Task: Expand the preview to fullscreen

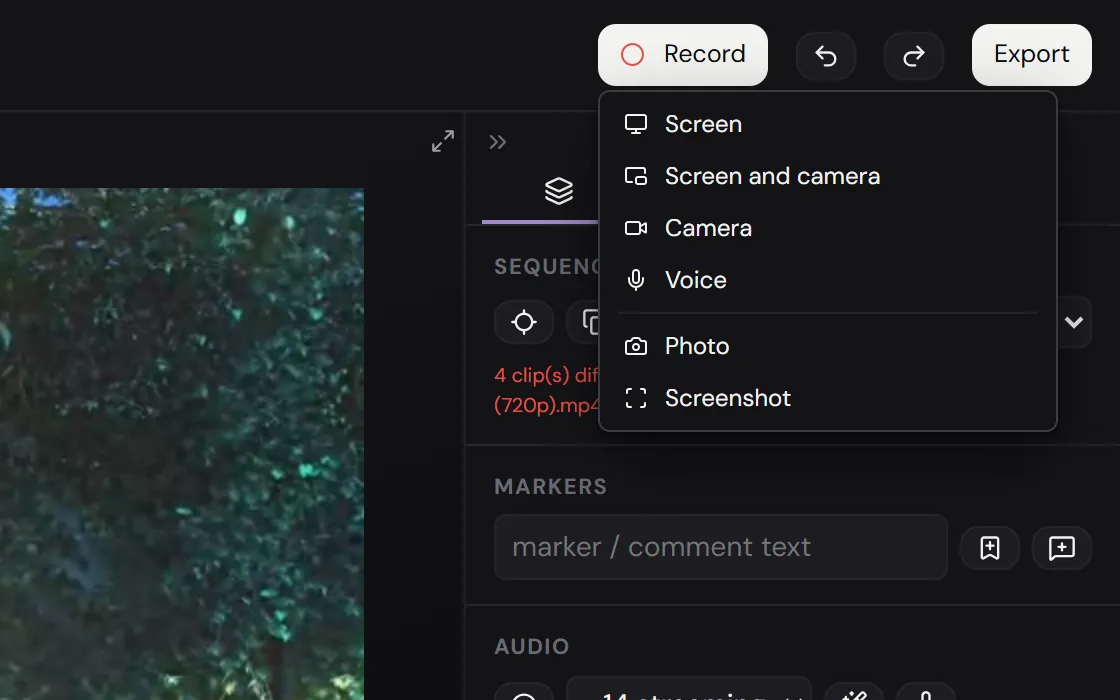Action: tap(443, 141)
